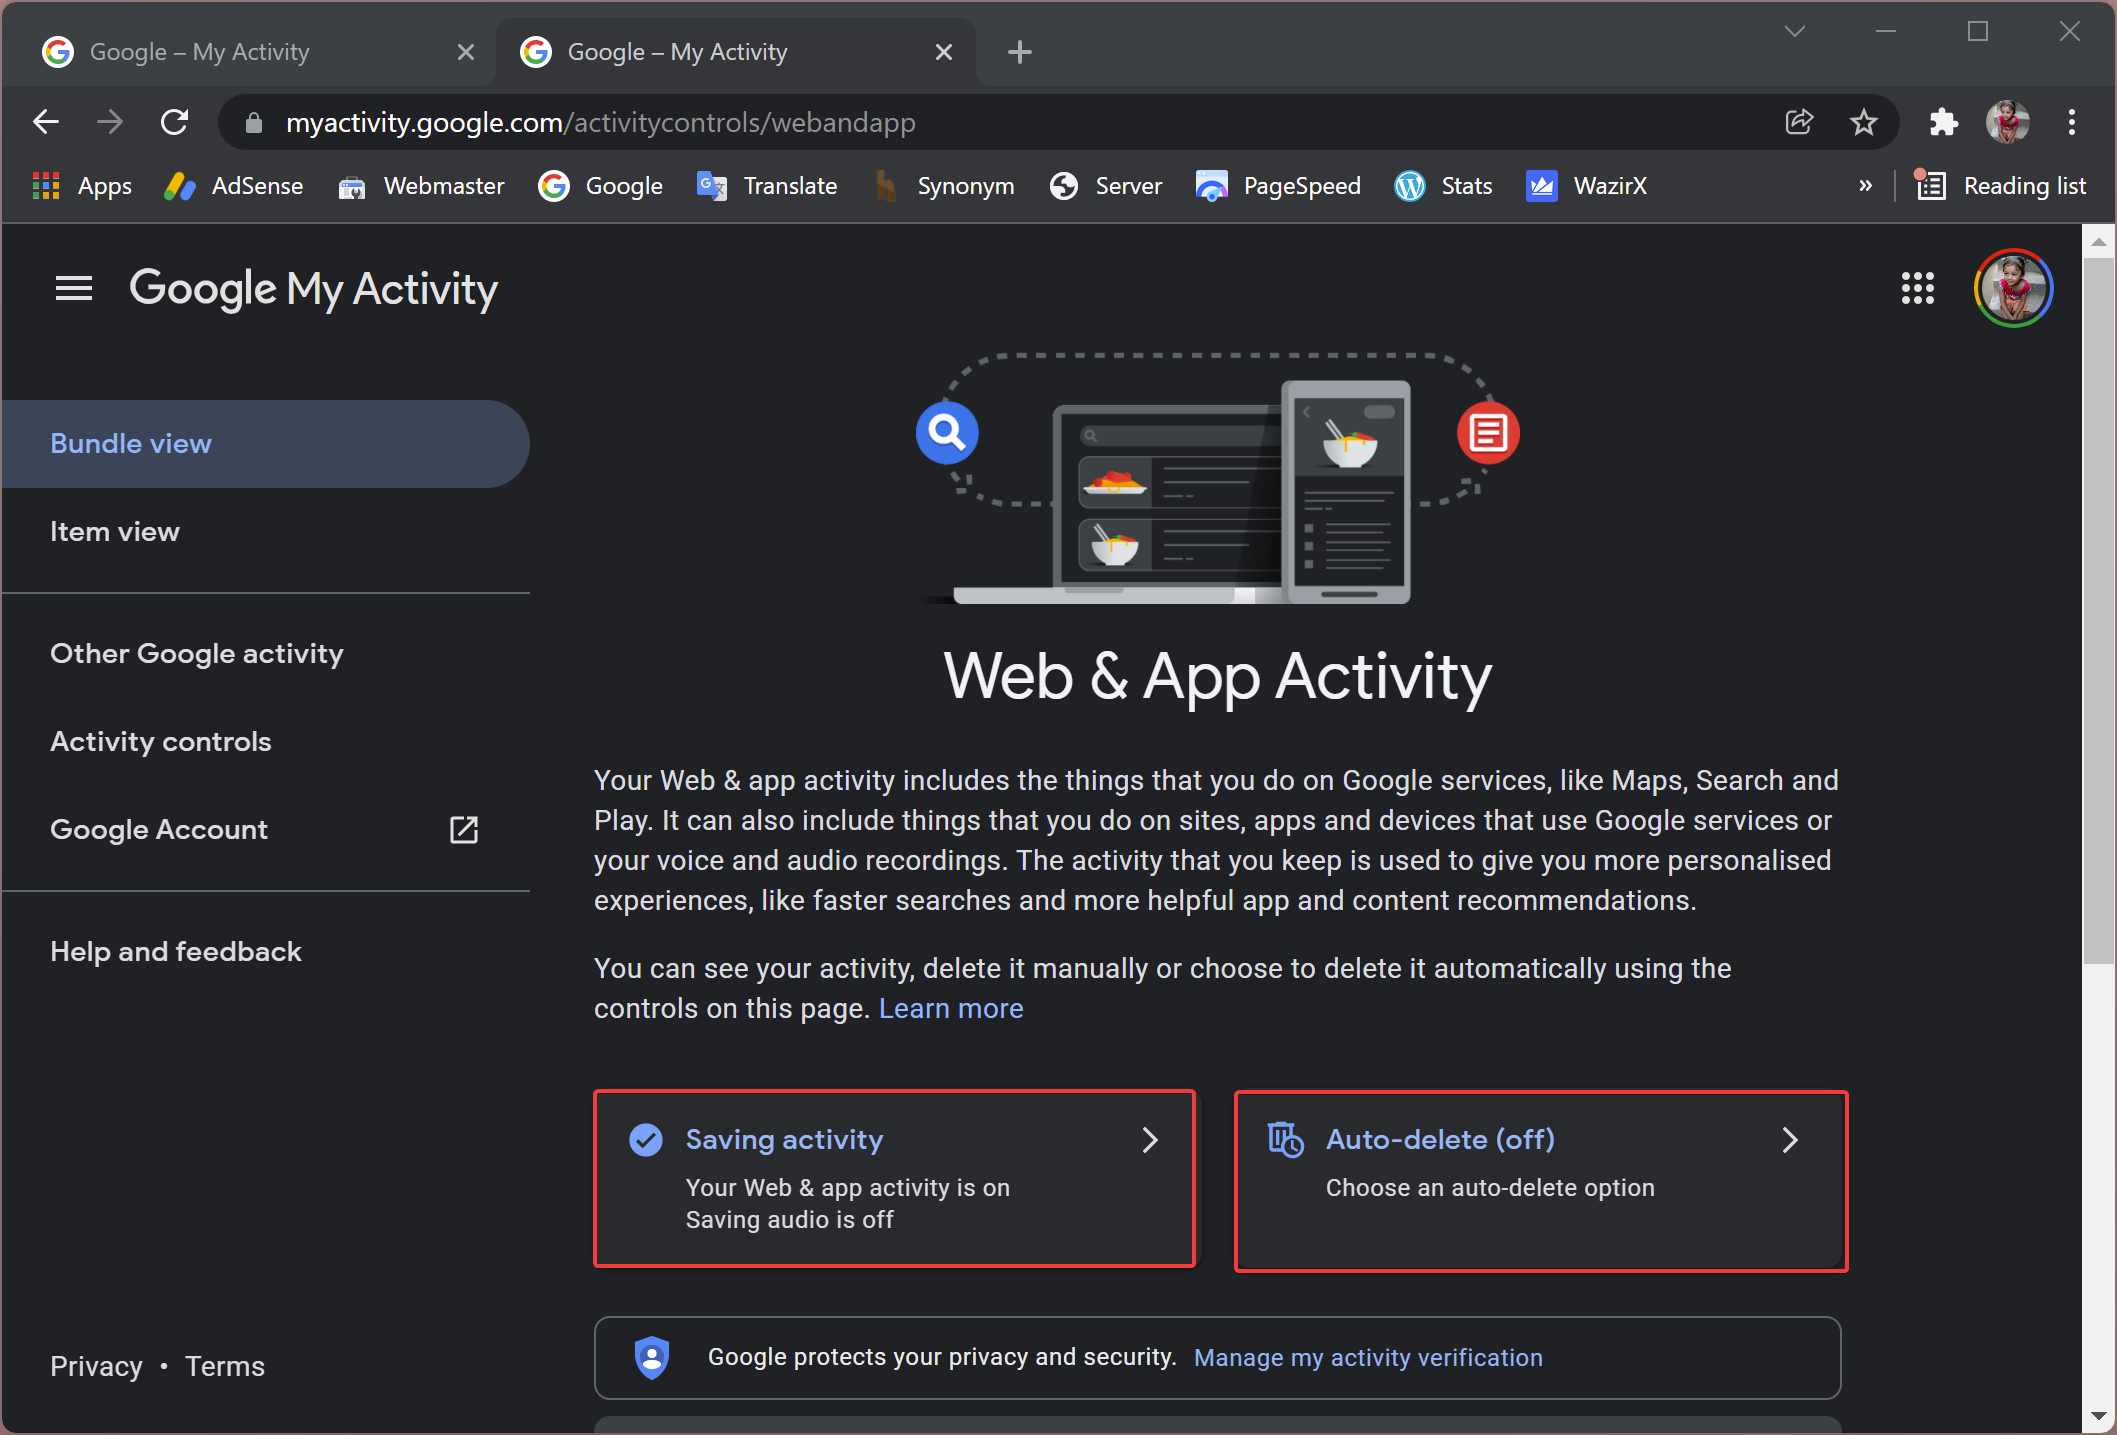The image size is (2117, 1435).
Task: Close the first My Activity tab
Action: [466, 52]
